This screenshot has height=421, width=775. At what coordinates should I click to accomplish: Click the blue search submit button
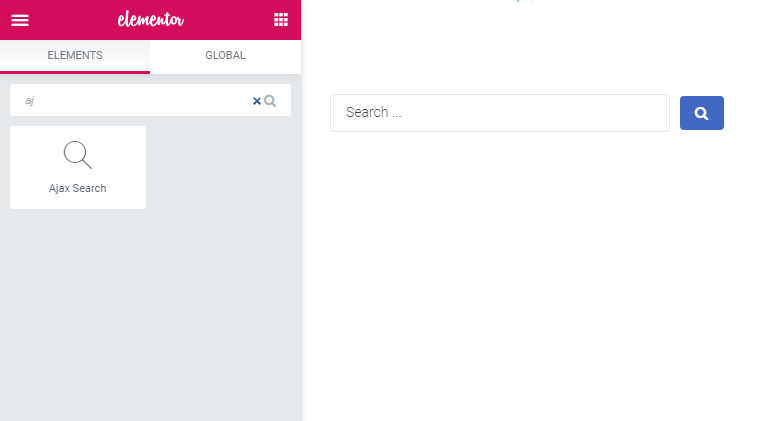click(701, 113)
